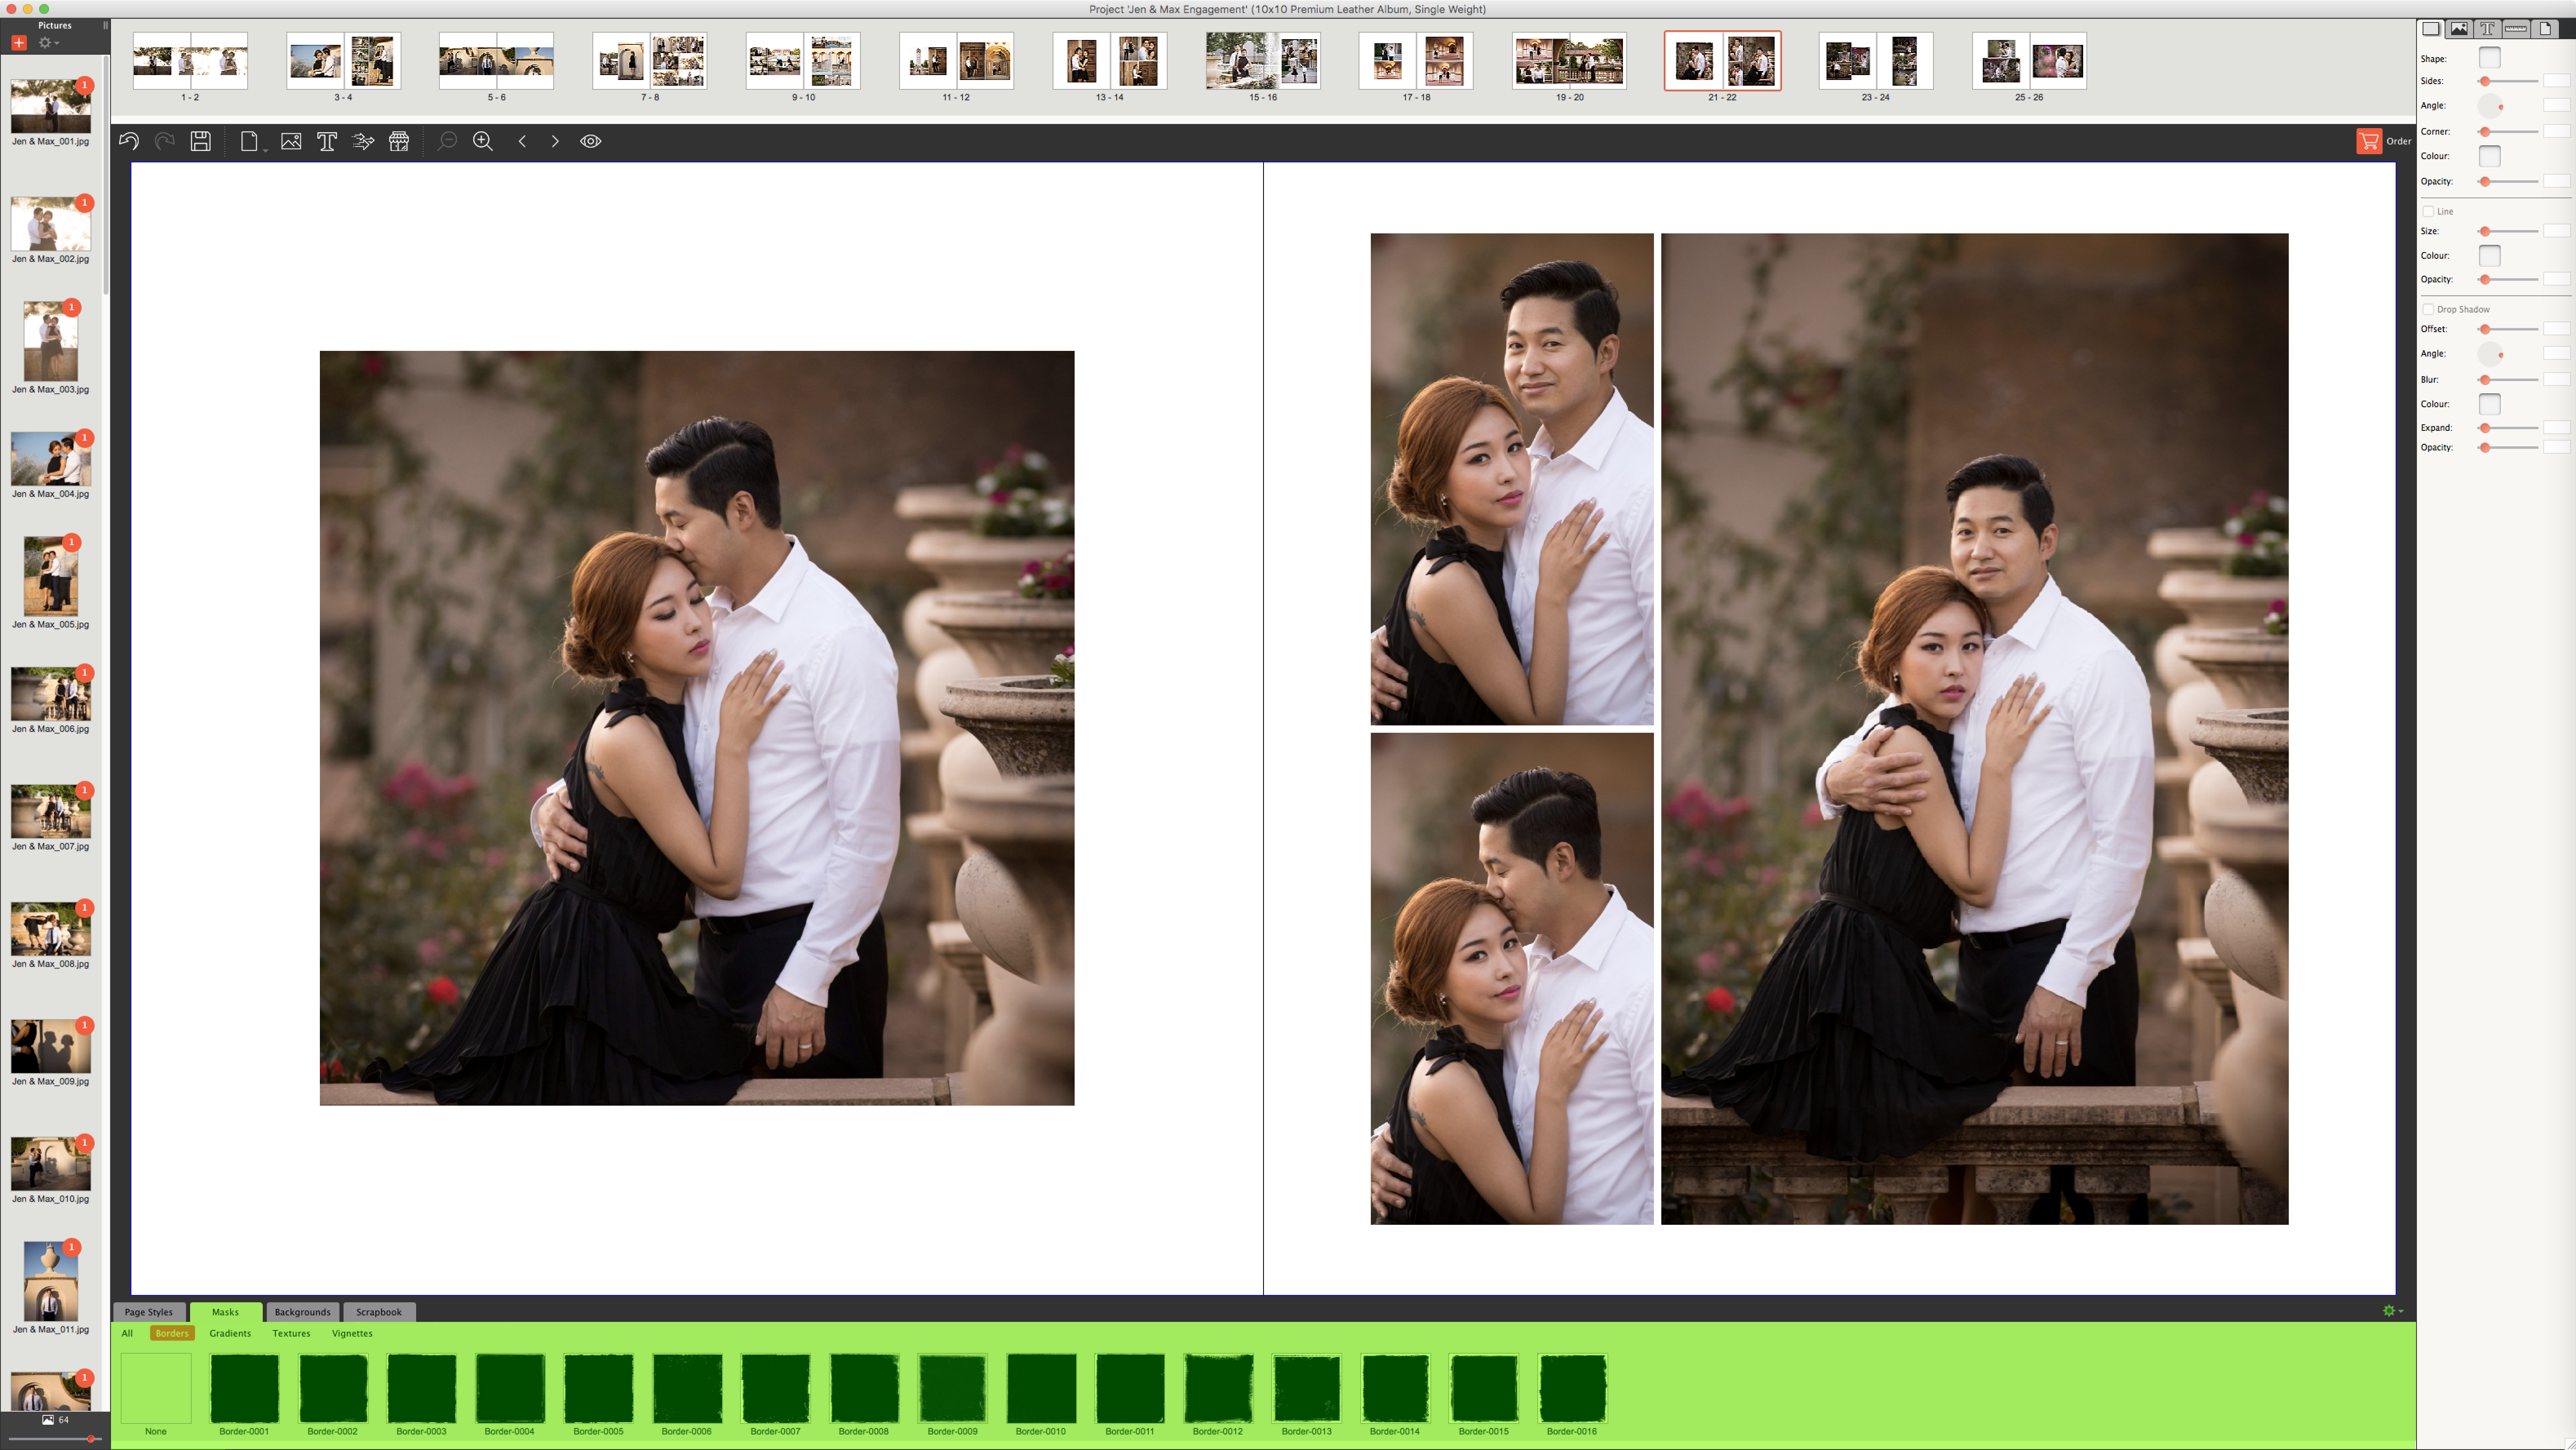2576x1450 pixels.
Task: Open the image properties tab icon
Action: (2459, 28)
